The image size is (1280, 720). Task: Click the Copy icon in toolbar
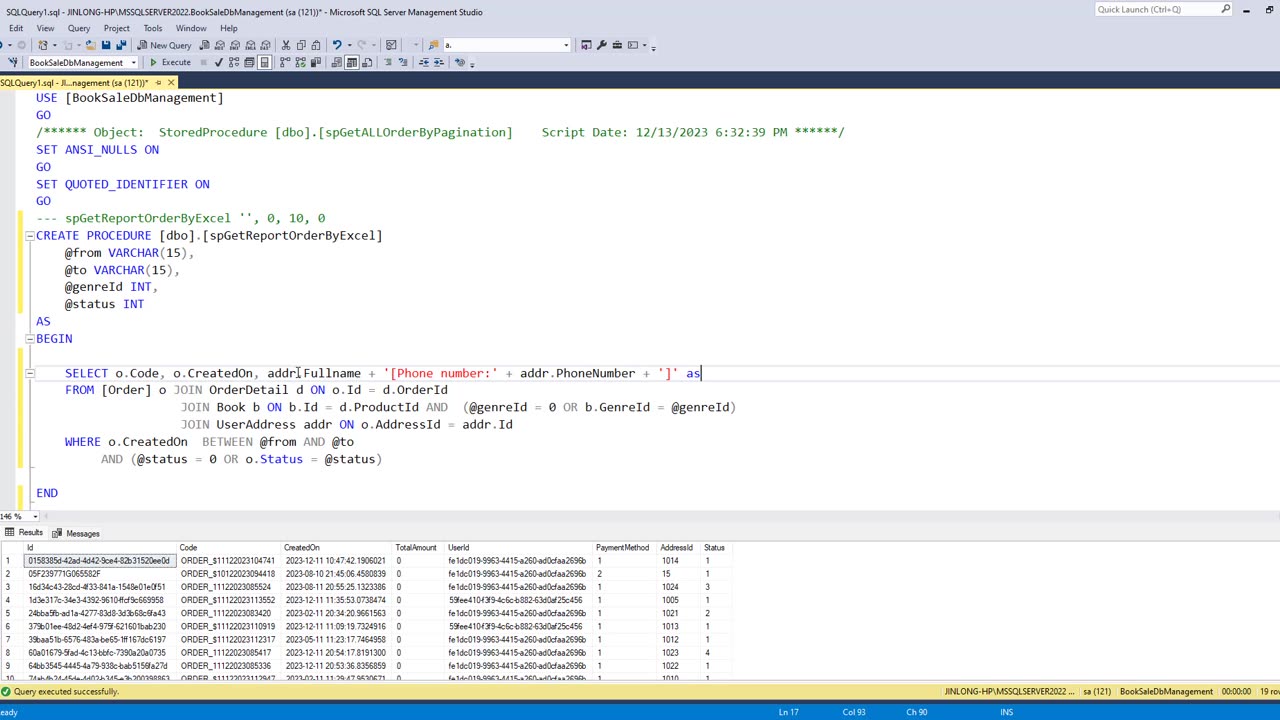(301, 45)
